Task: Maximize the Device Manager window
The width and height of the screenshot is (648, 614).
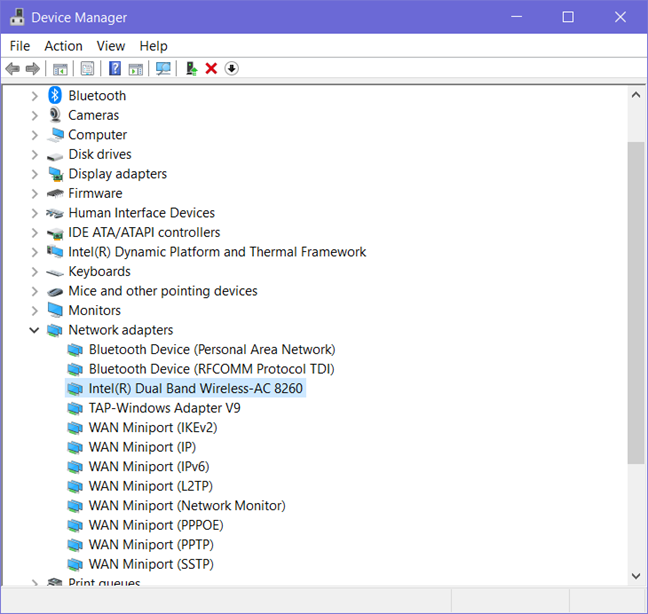Action: pyautogui.click(x=568, y=17)
